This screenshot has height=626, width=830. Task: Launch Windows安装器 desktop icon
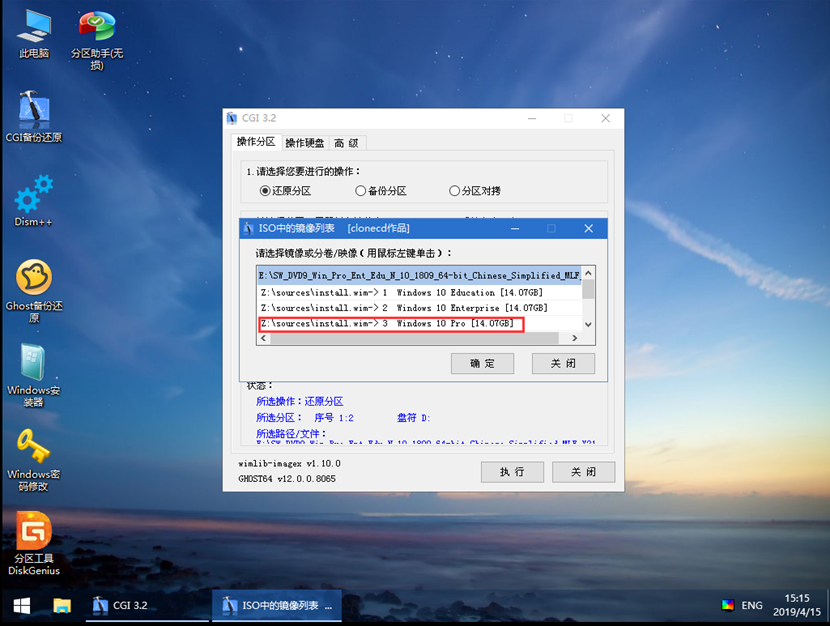coord(34,363)
